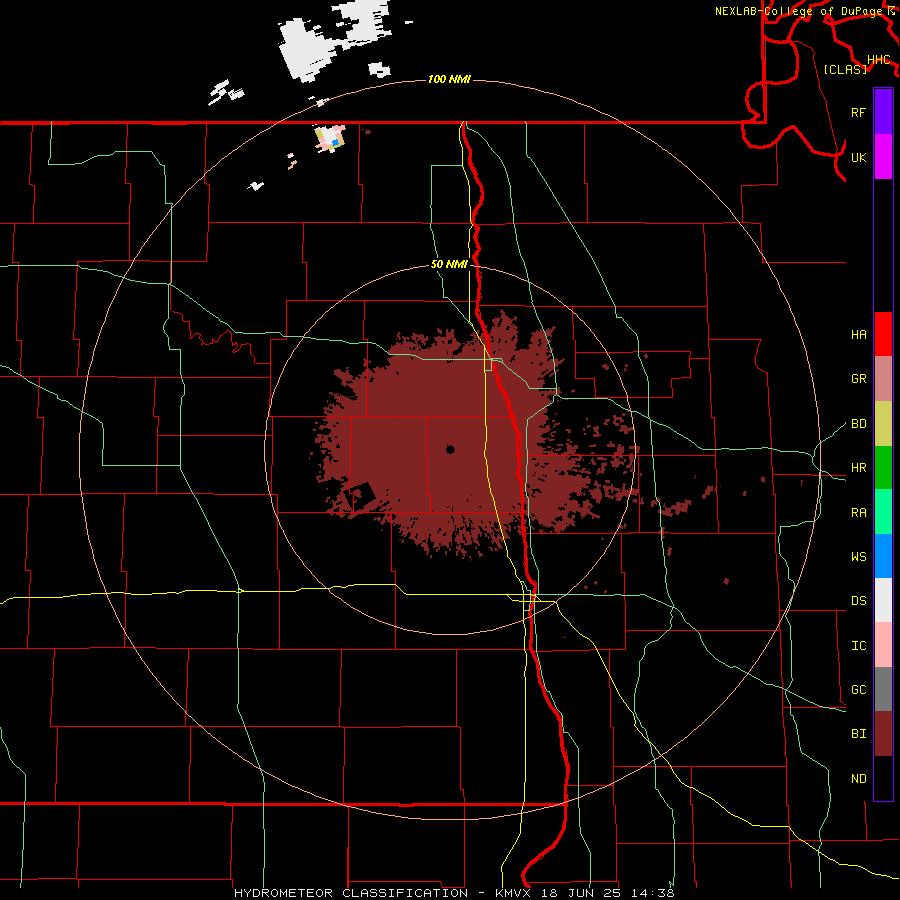This screenshot has width=900, height=900.
Task: Click the [CLAS] label
Action: pyautogui.click(x=845, y=69)
